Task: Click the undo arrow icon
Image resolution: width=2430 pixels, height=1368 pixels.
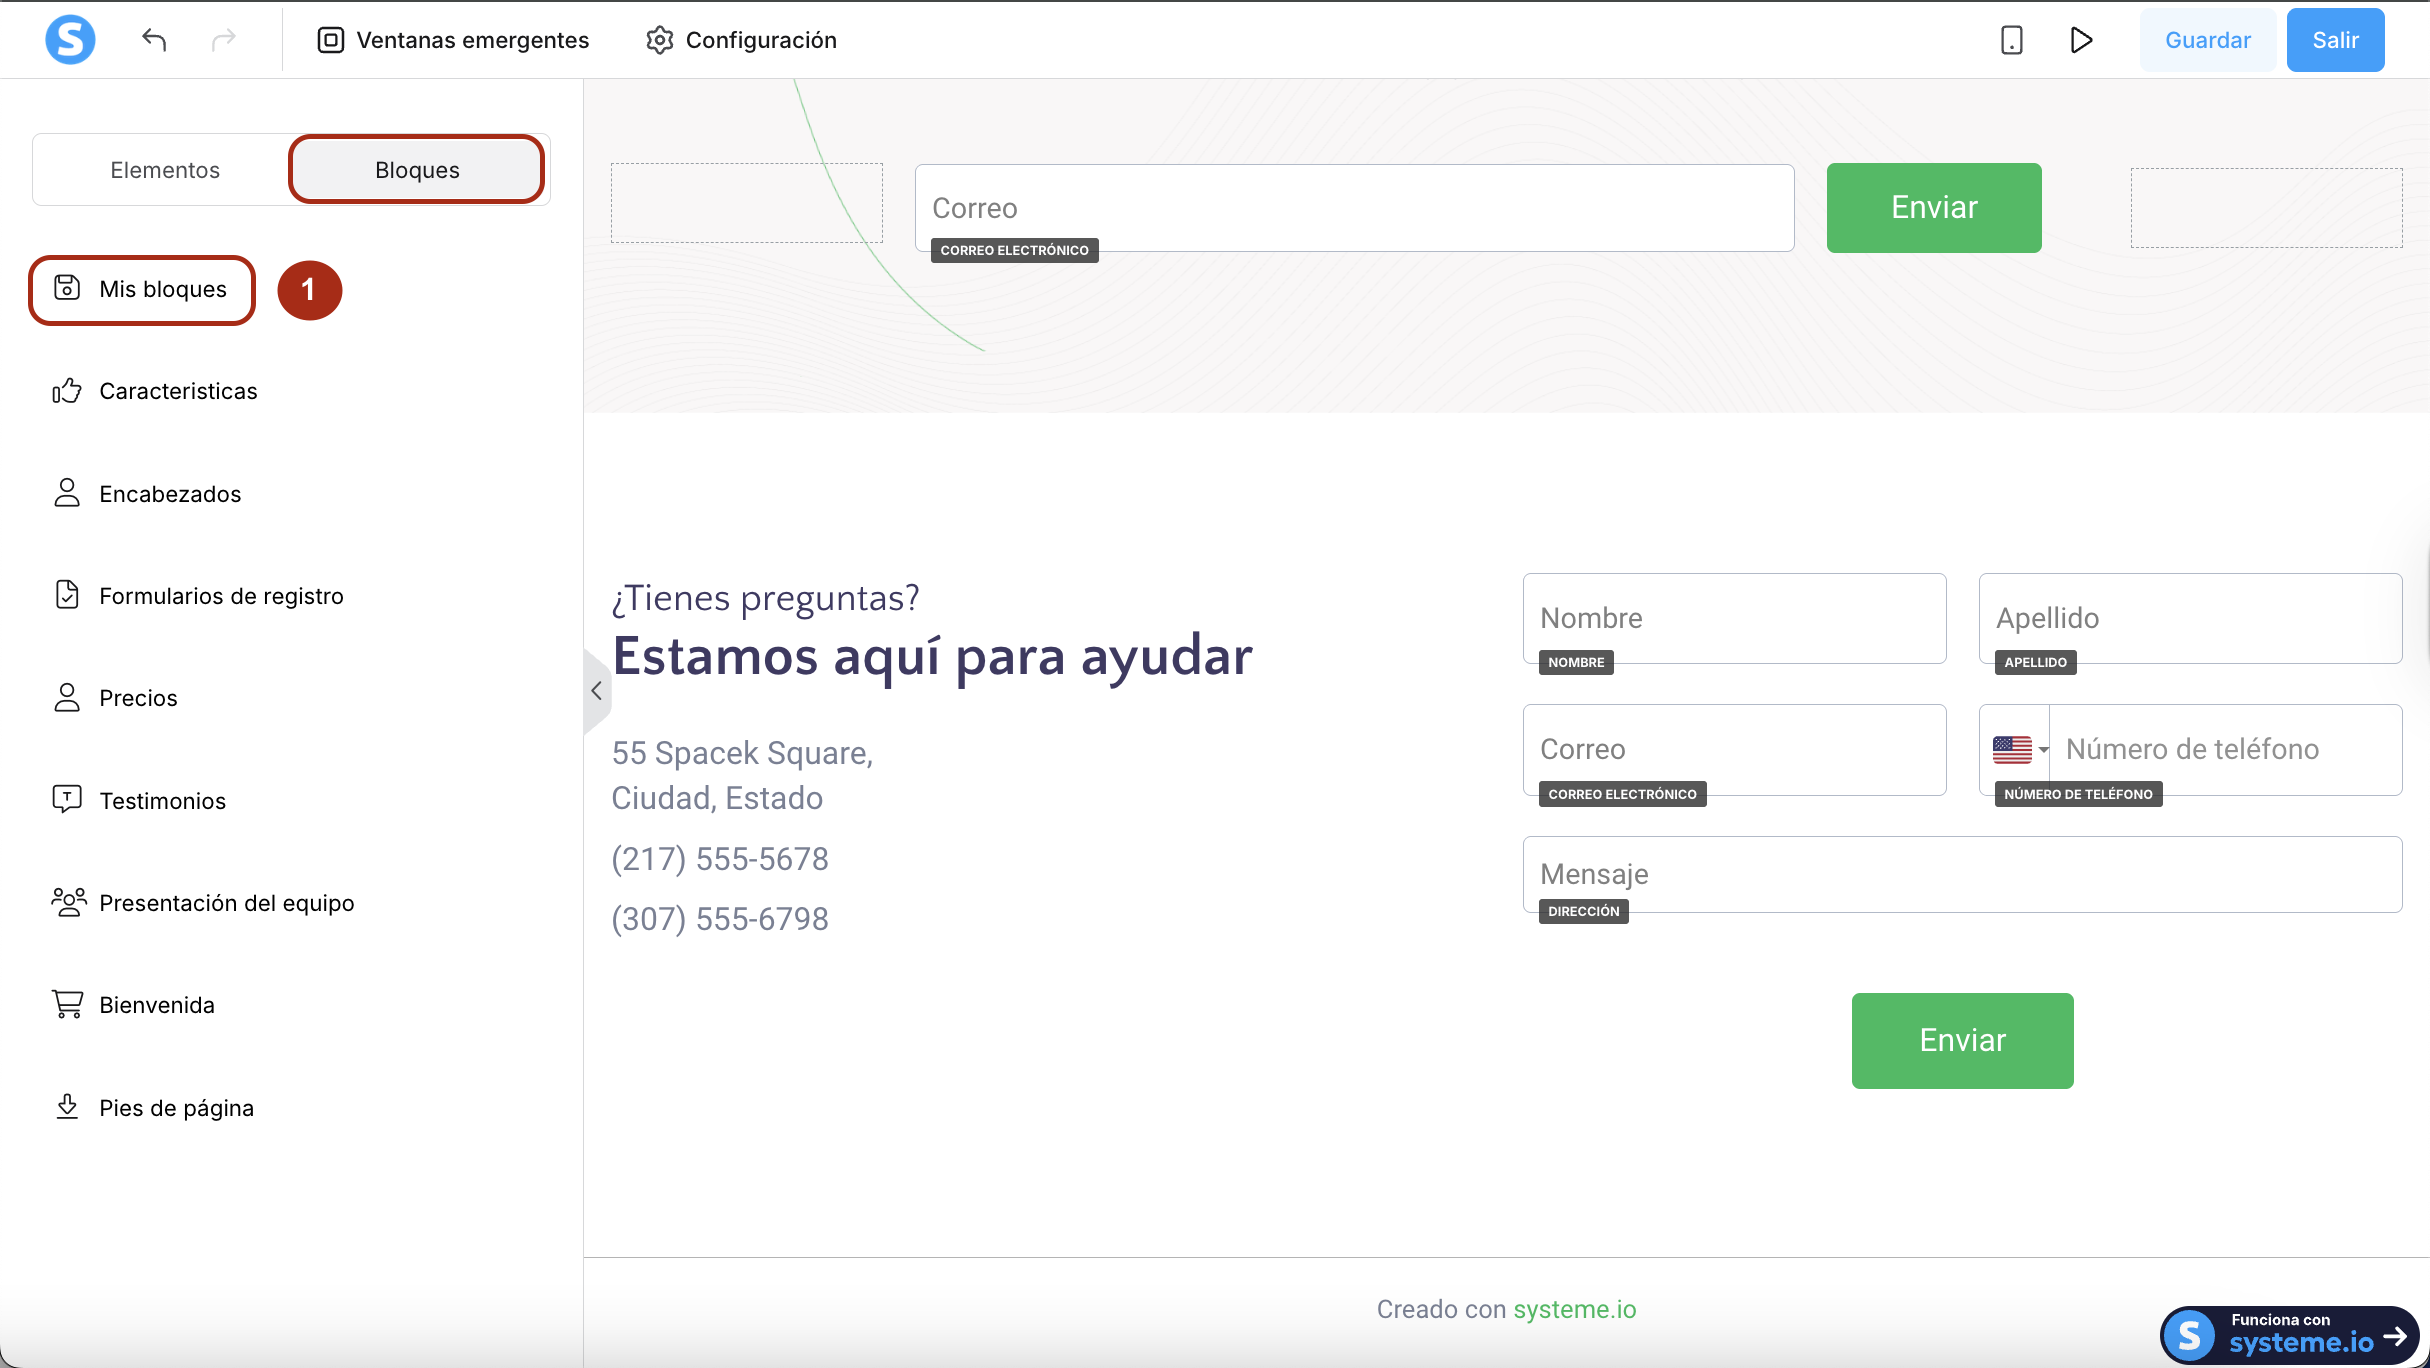Action: (154, 40)
